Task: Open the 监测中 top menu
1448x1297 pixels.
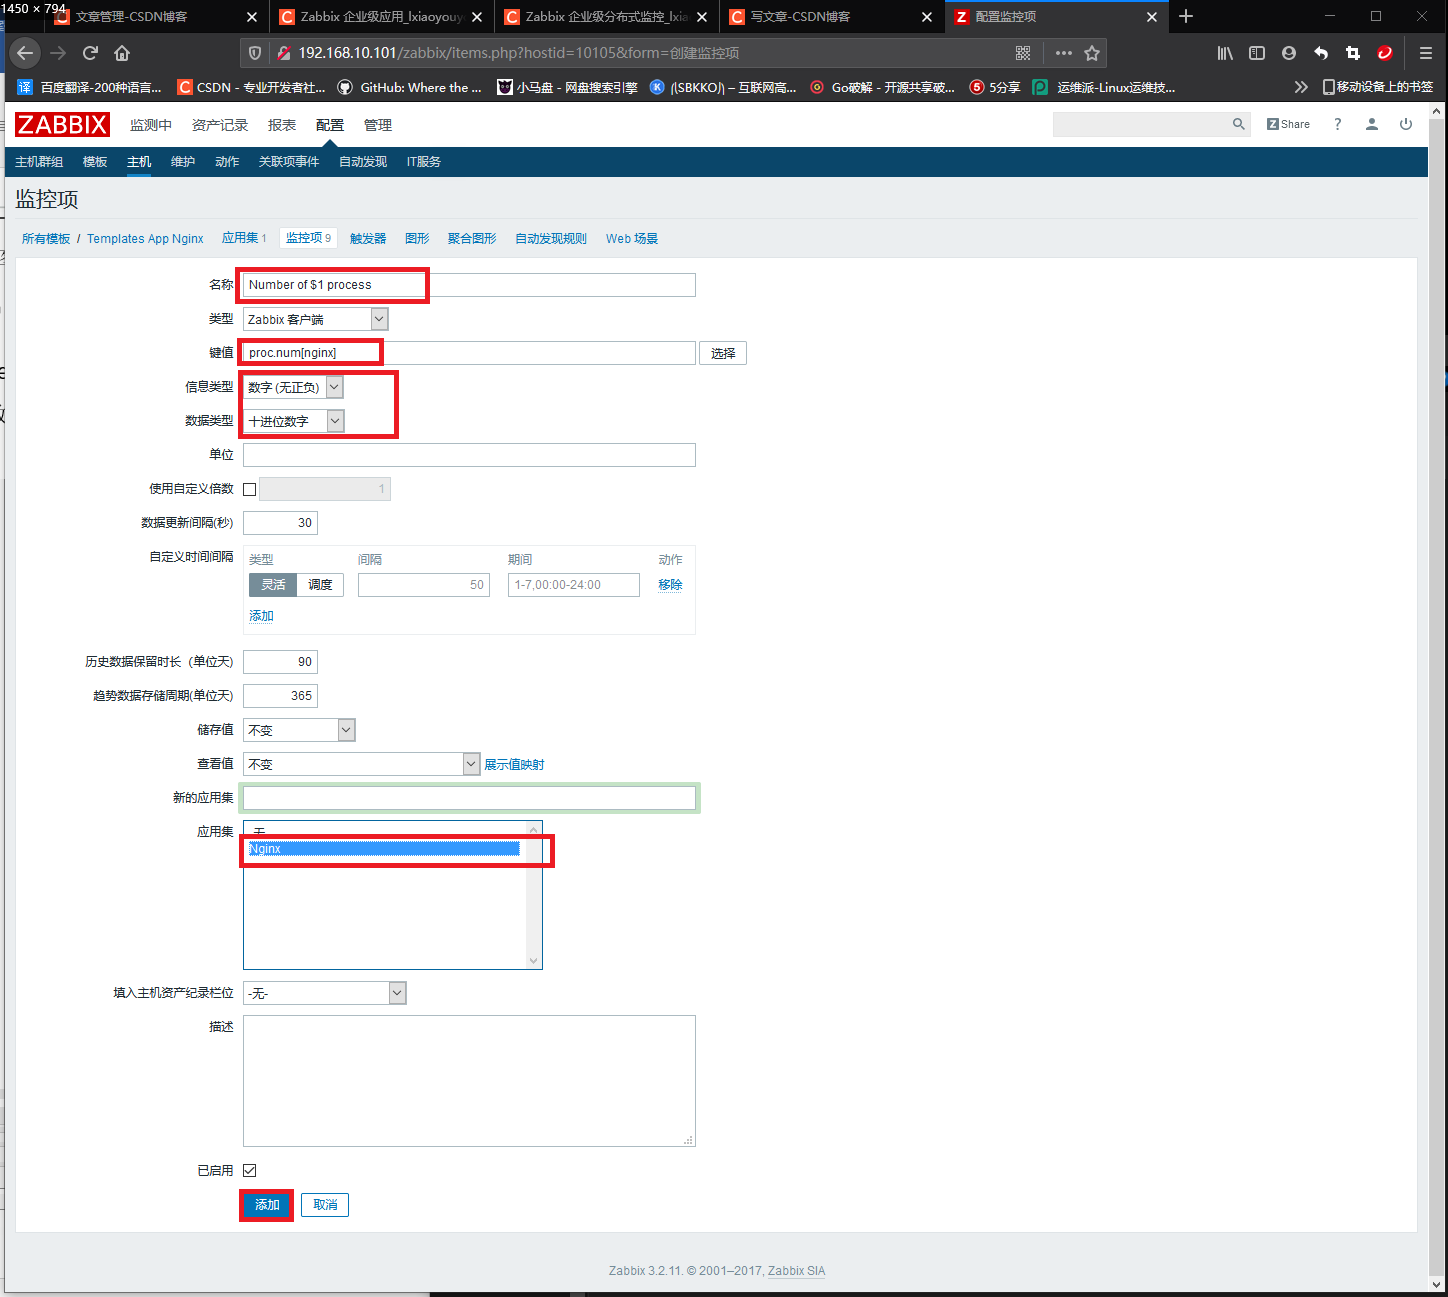Action: click(x=151, y=125)
